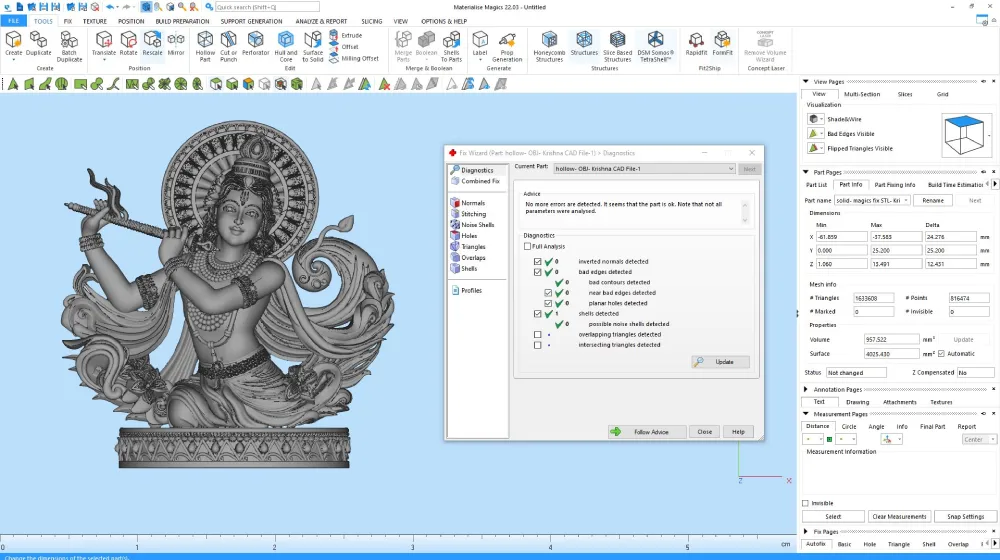Screen dimensions: 1000x560
Task: Select Profiles in Fix Wizard list
Action: click(x=471, y=290)
